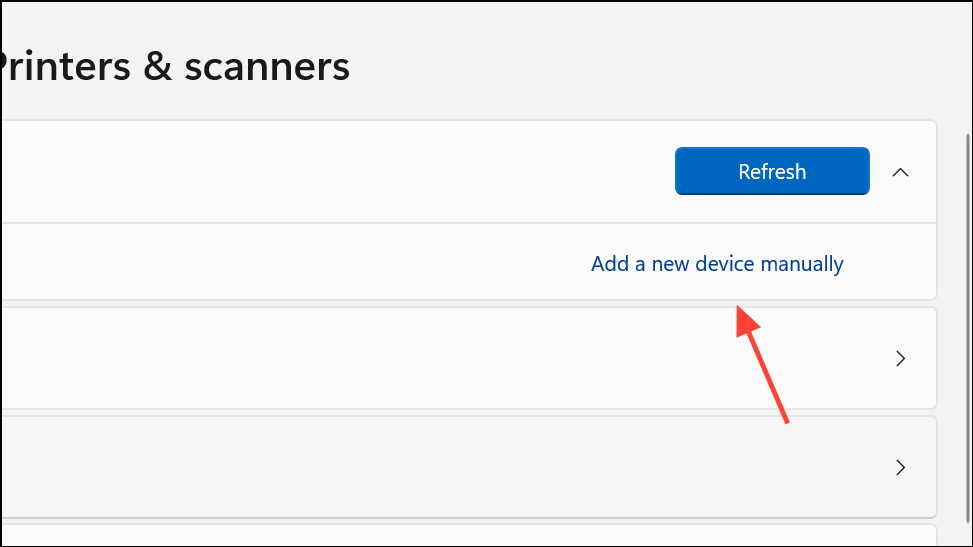
Task: Click the Printers & scanners page heading
Action: pyautogui.click(x=175, y=66)
